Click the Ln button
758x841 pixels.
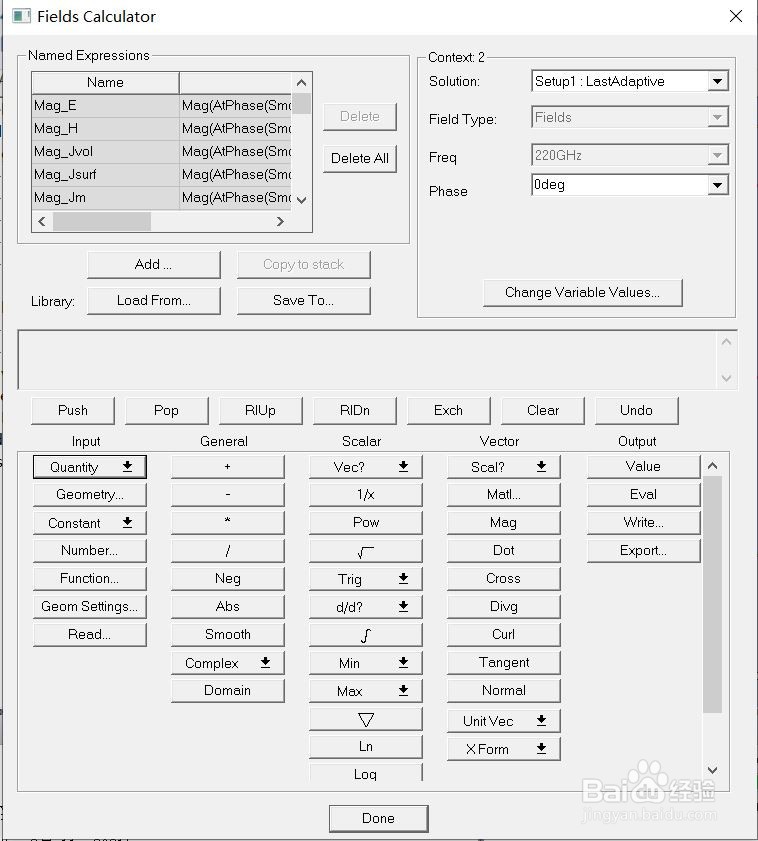pyautogui.click(x=365, y=747)
